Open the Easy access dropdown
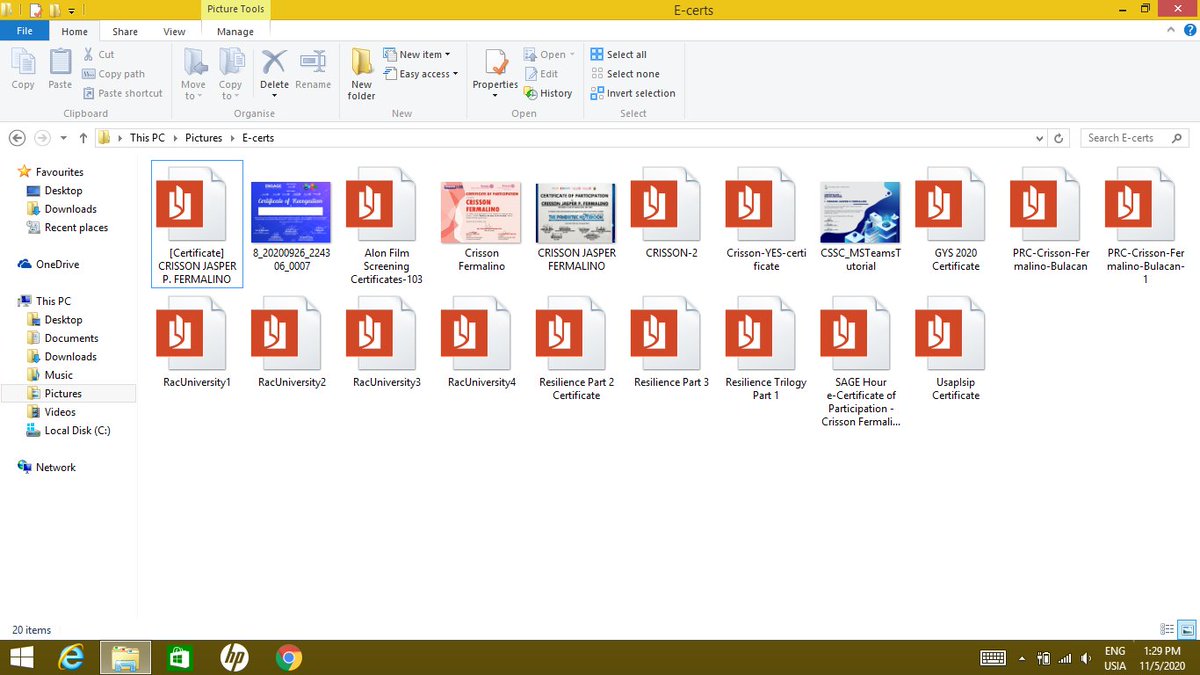Image resolution: width=1200 pixels, height=675 pixels. point(421,74)
